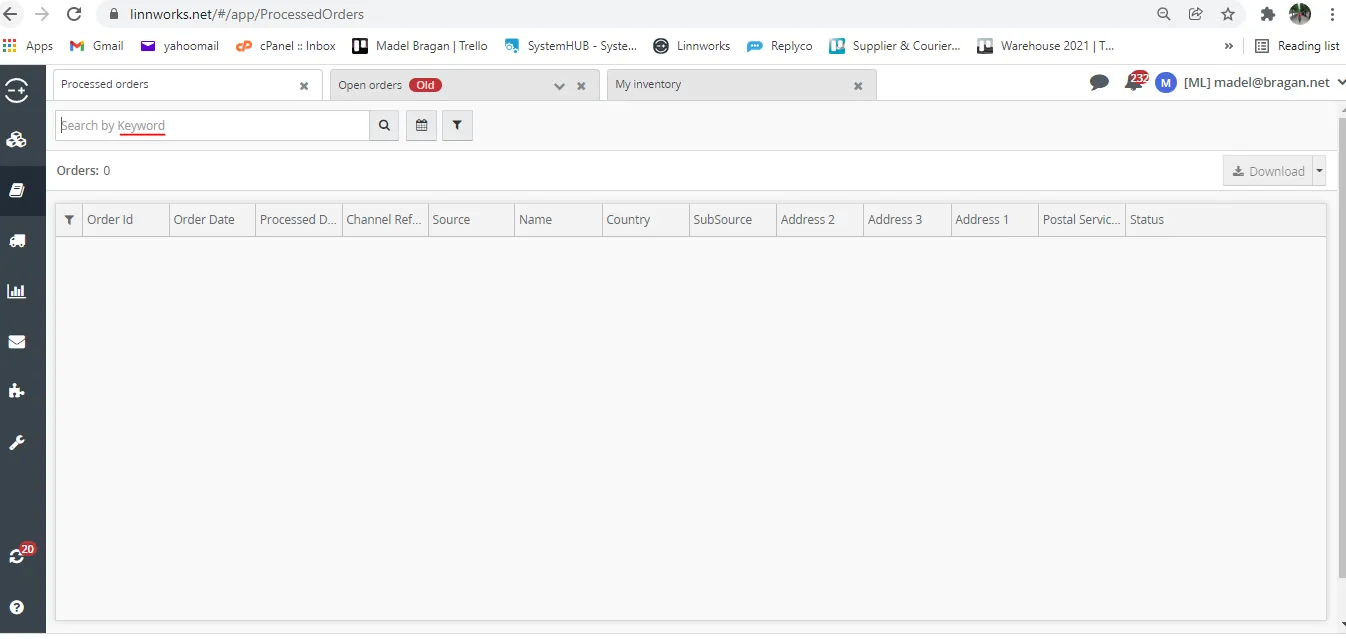Open the Help question mark icon
The image size is (1346, 639).
(17, 607)
